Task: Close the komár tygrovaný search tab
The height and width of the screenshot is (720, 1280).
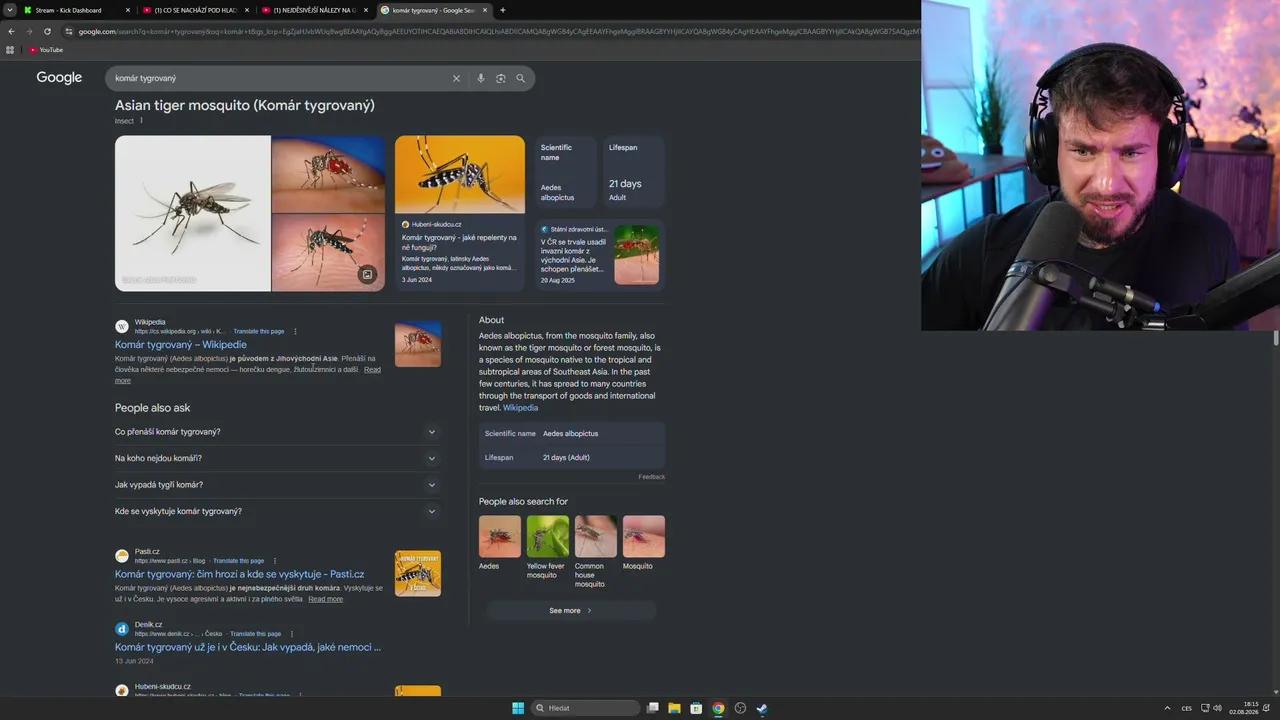Action: [x=485, y=10]
